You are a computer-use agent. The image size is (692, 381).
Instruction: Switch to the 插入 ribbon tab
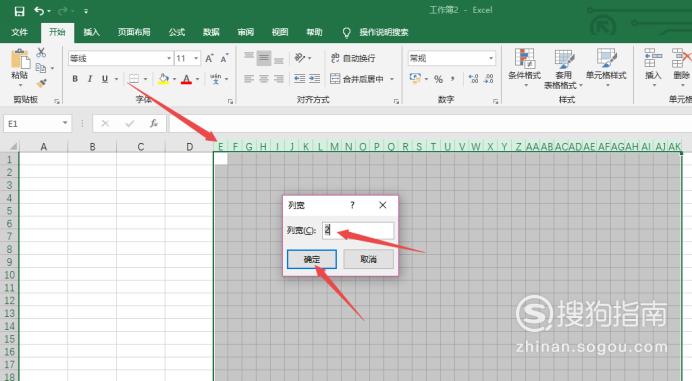(x=91, y=32)
